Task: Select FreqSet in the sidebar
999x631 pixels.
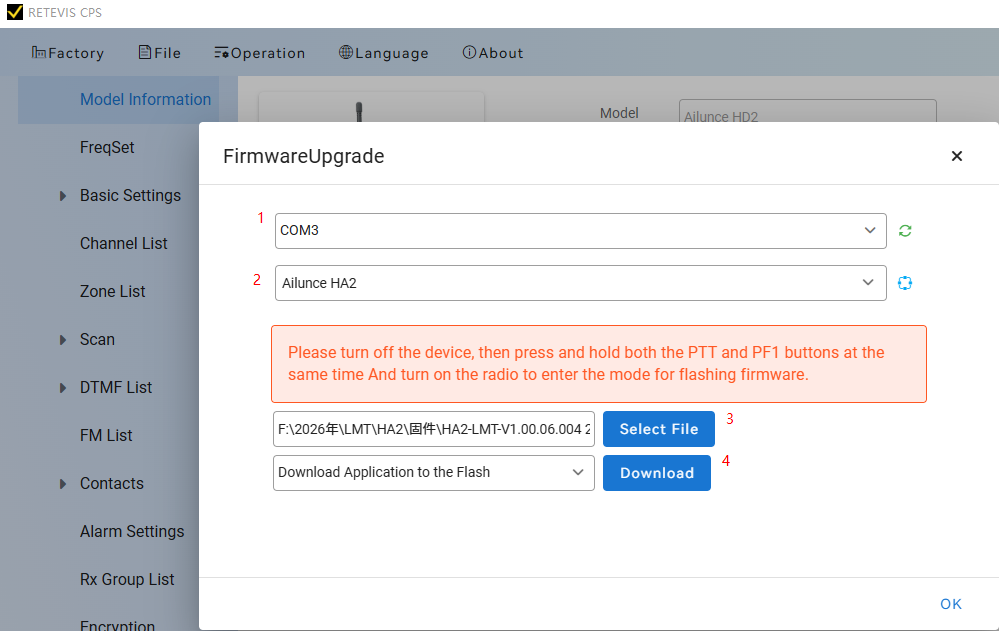Action: (107, 147)
